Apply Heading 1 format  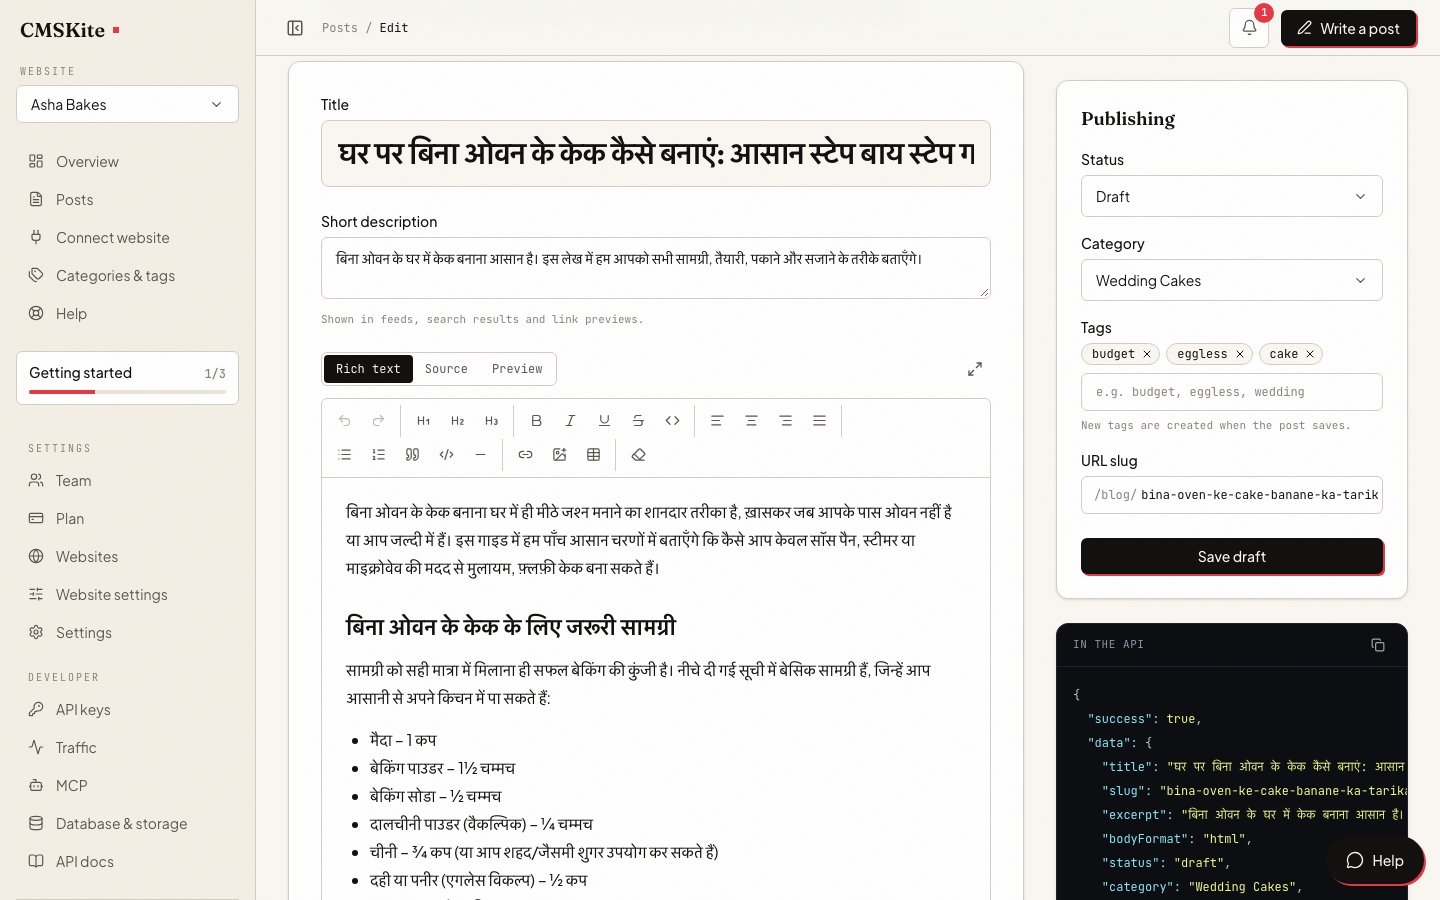click(x=424, y=421)
